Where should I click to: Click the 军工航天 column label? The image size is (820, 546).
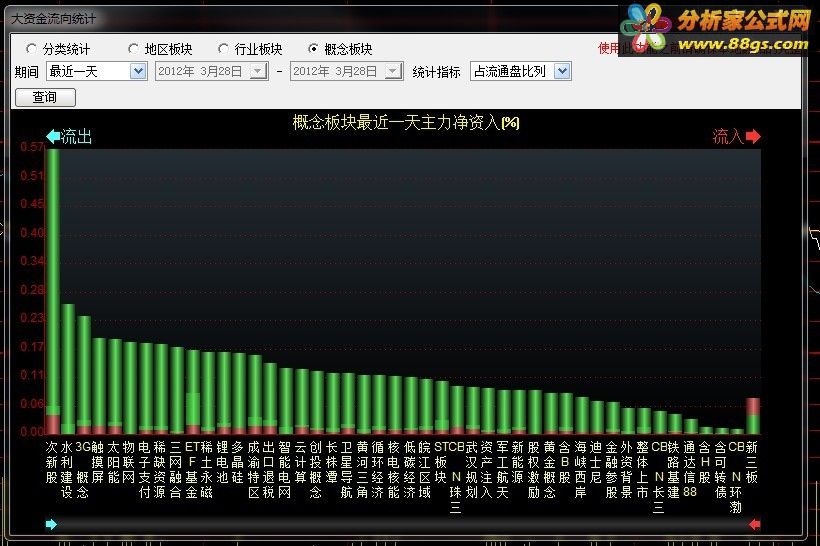click(x=502, y=470)
